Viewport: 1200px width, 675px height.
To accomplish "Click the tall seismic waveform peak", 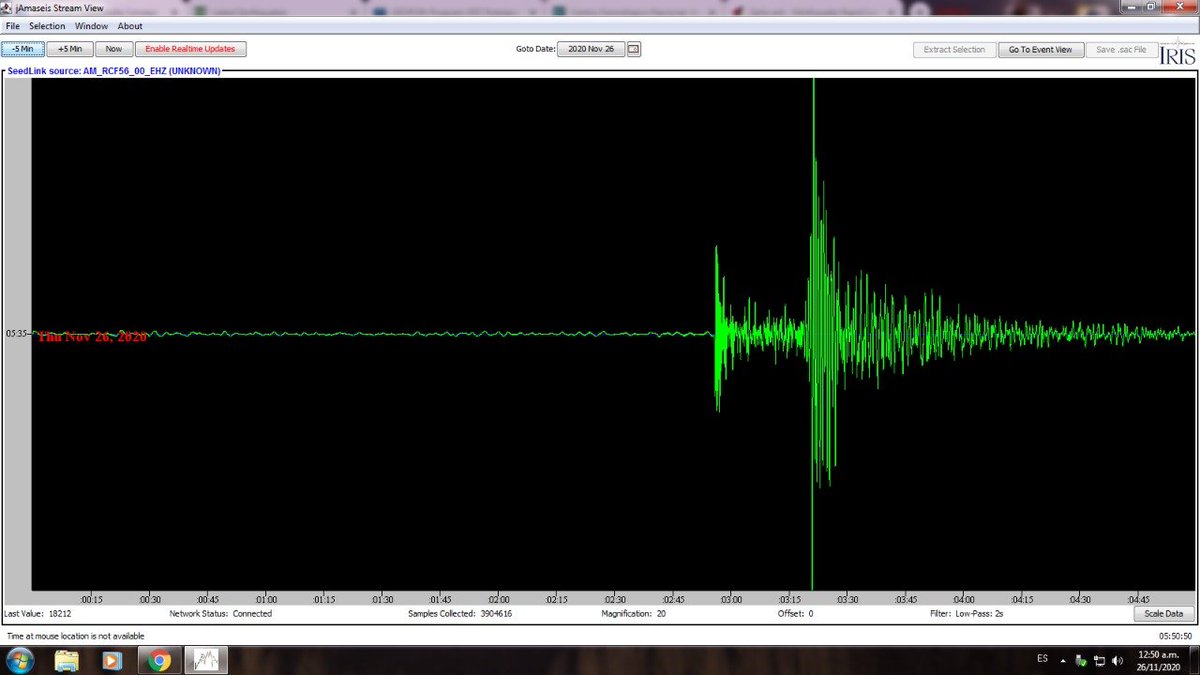I will [813, 332].
